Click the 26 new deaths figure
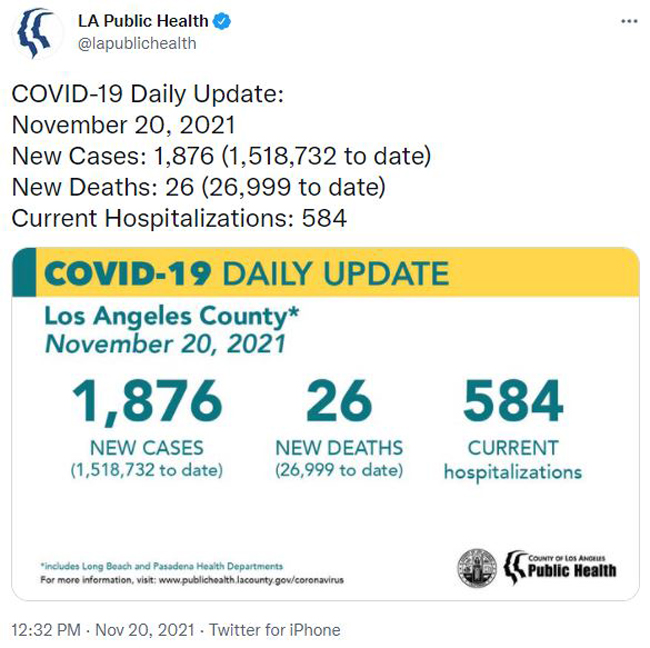Viewport: 650px width, 648px height. [x=339, y=401]
